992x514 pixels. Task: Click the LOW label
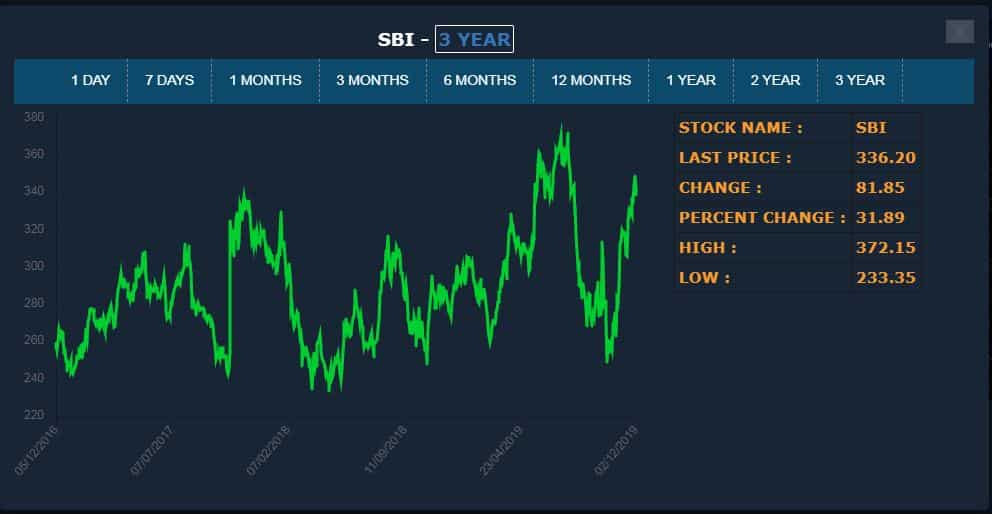704,278
